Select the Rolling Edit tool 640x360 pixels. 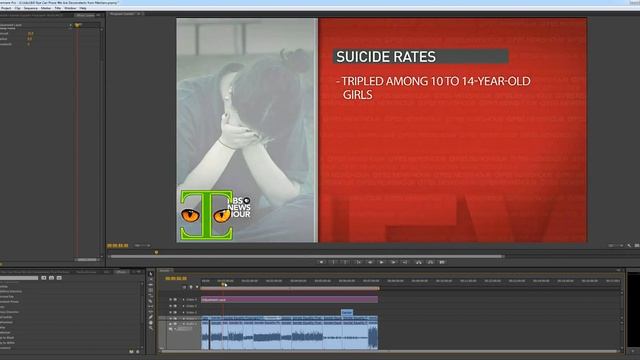(x=151, y=290)
